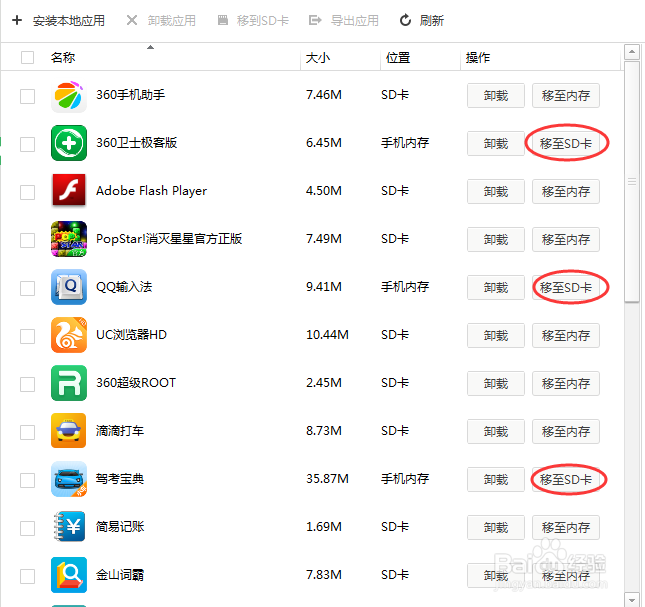Select the 简易记账 checkbox
The image size is (645, 607).
tap(28, 528)
